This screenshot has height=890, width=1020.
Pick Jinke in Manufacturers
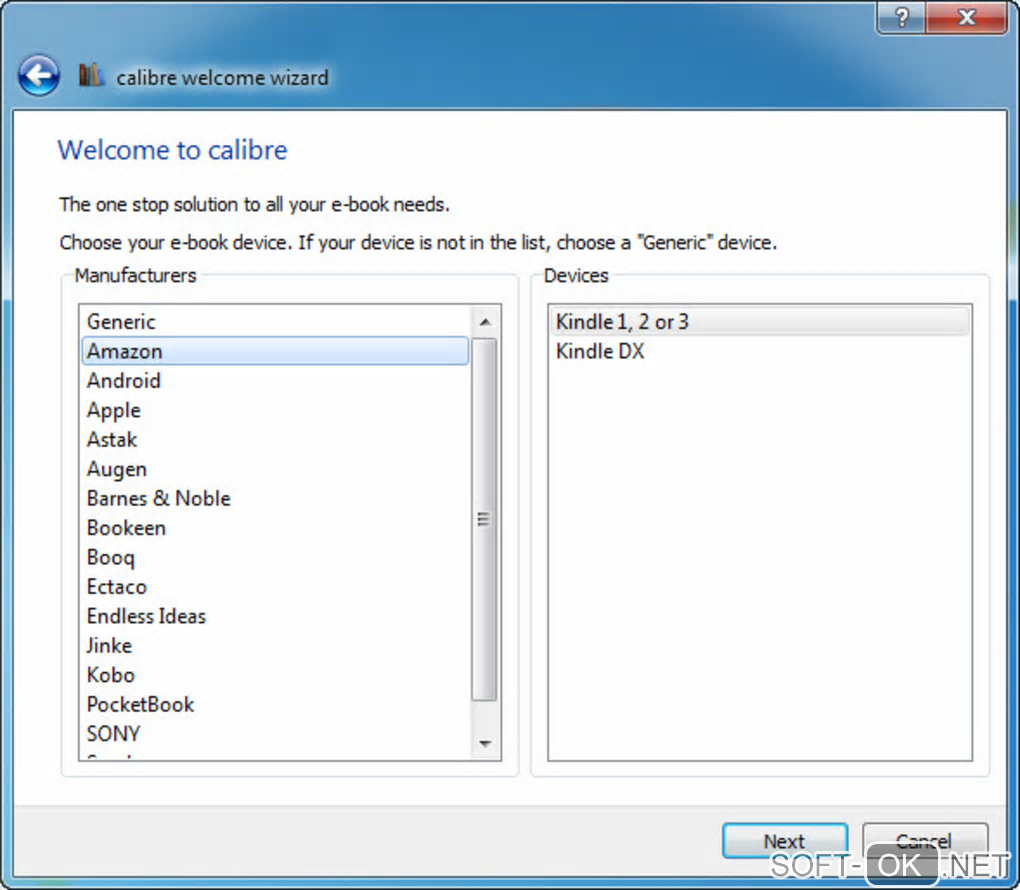[275, 645]
